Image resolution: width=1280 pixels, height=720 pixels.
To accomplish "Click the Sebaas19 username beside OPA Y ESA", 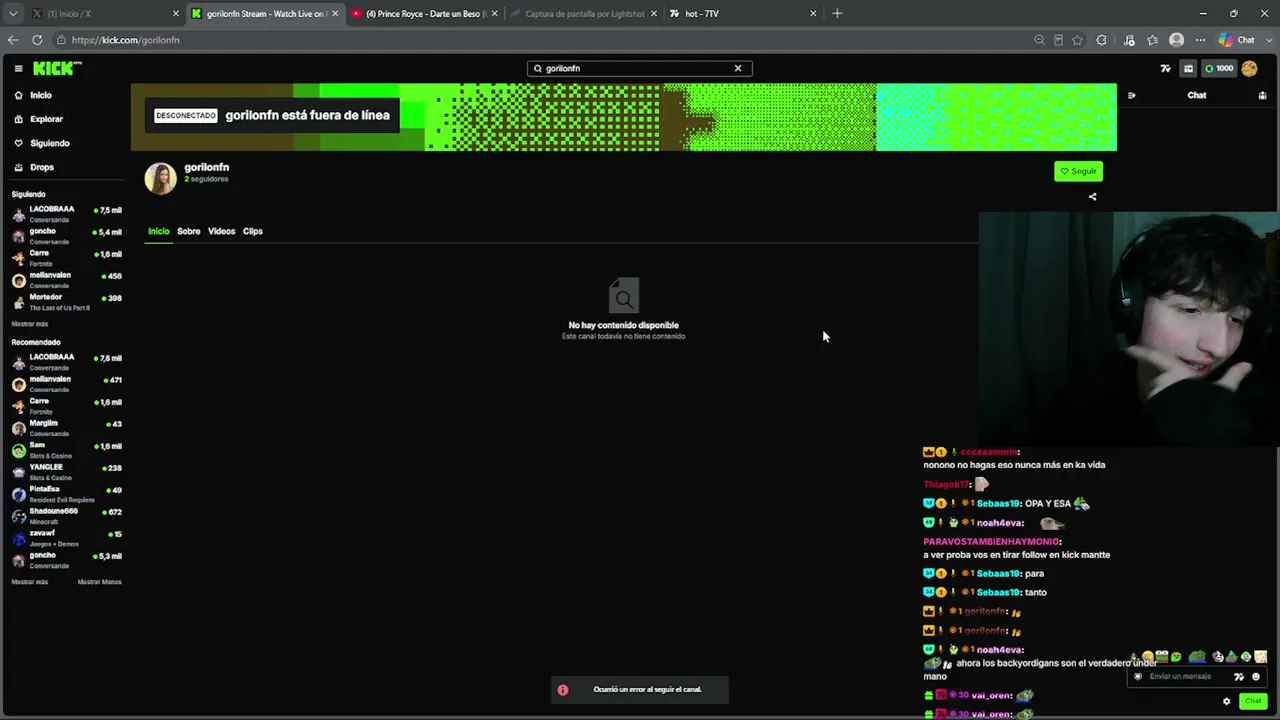I will point(997,503).
